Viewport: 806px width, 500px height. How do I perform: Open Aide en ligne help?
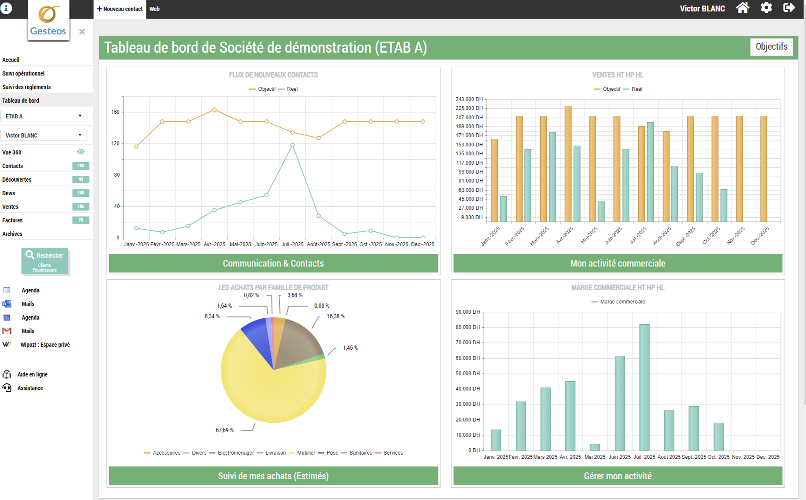point(7,373)
